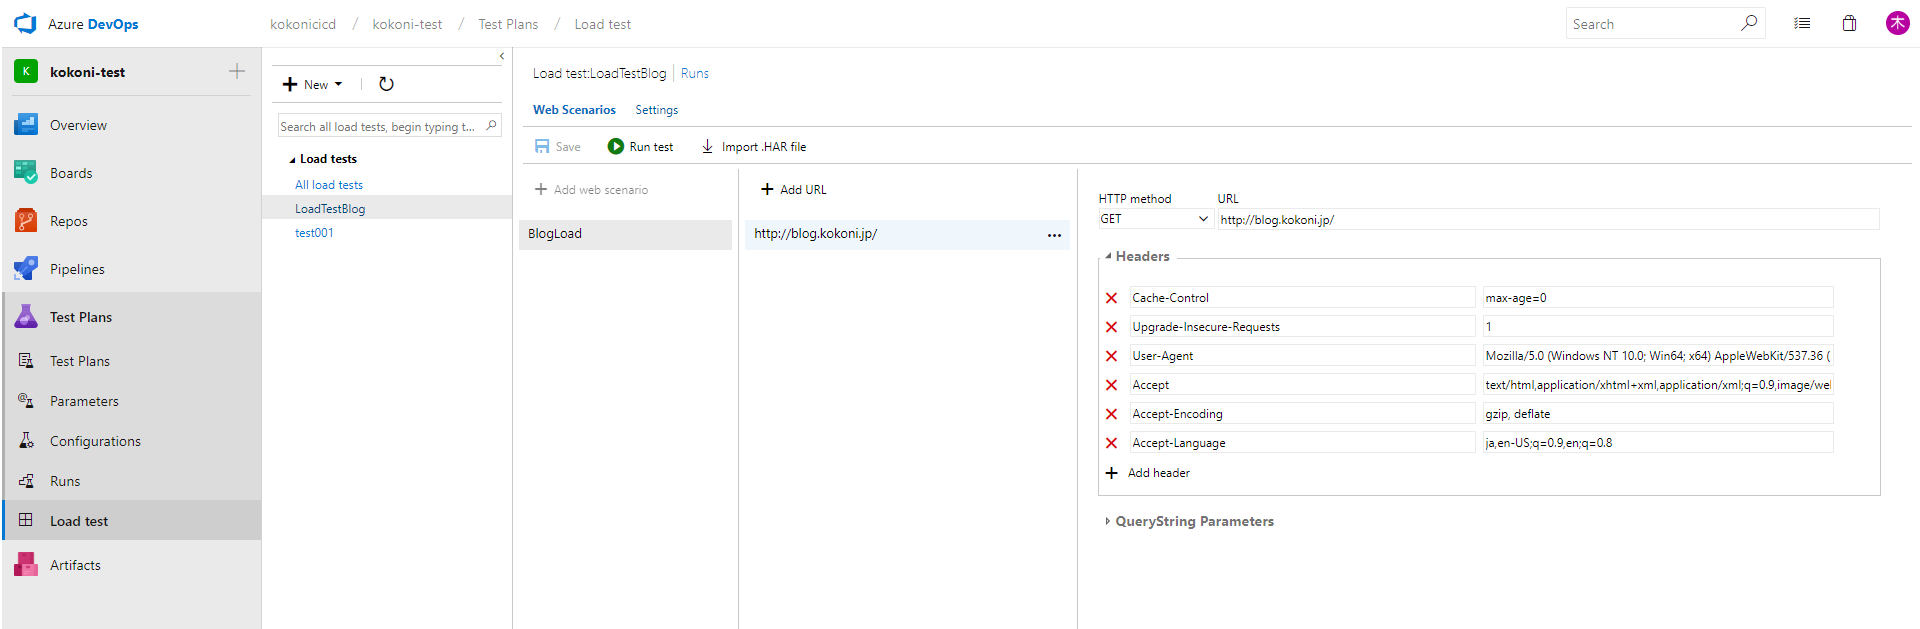1920x629 pixels.
Task: Open the Overview sidebar icon
Action: 26,125
